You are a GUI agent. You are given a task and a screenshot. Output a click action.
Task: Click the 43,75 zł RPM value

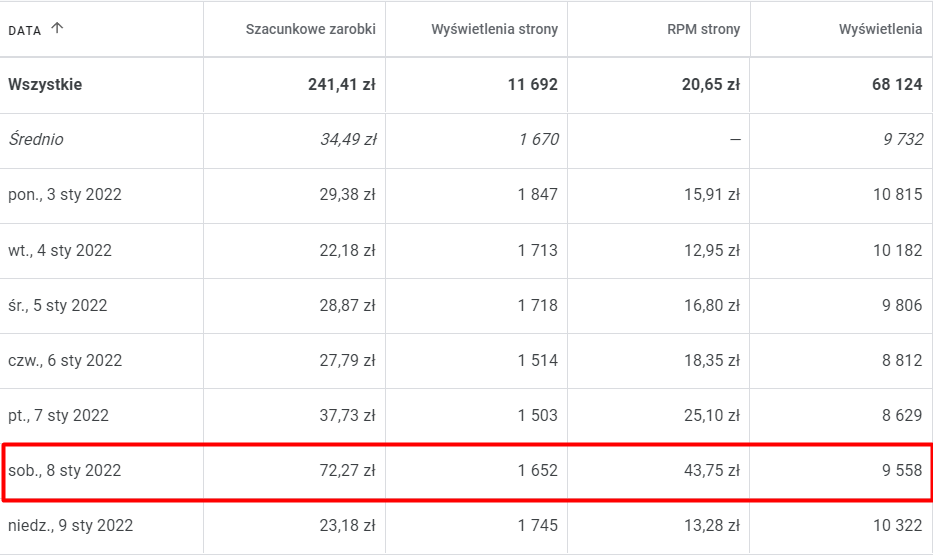[711, 470]
